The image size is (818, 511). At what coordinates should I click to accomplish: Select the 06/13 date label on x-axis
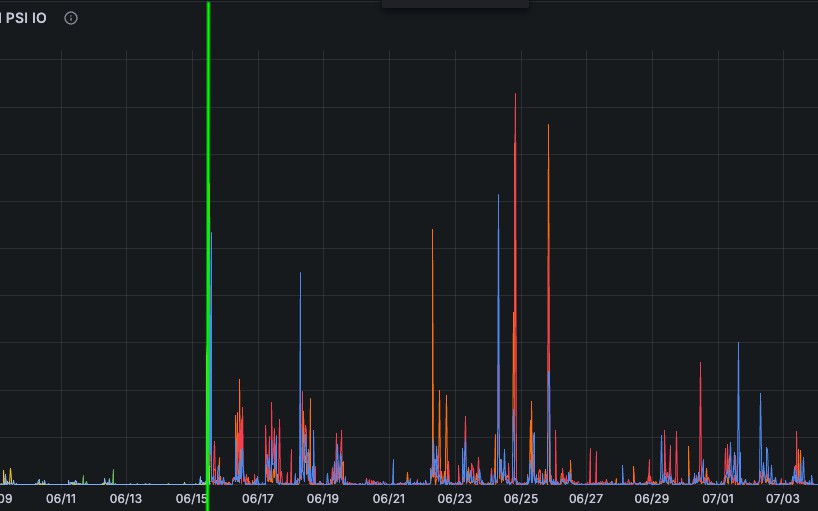click(x=126, y=498)
